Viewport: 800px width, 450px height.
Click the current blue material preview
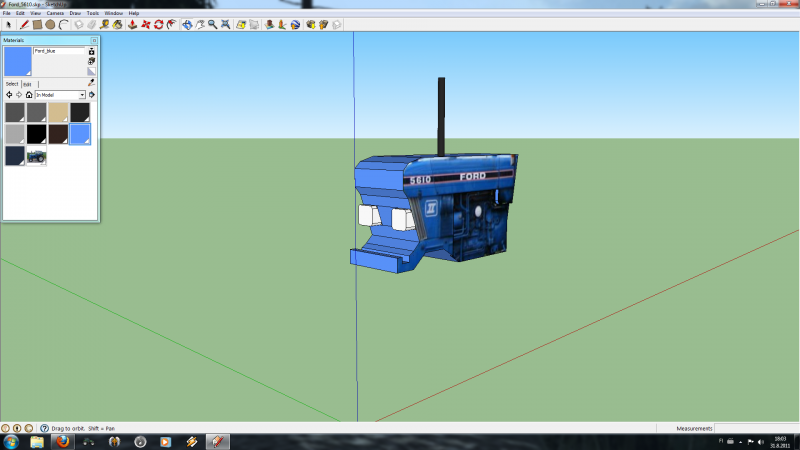[x=18, y=62]
